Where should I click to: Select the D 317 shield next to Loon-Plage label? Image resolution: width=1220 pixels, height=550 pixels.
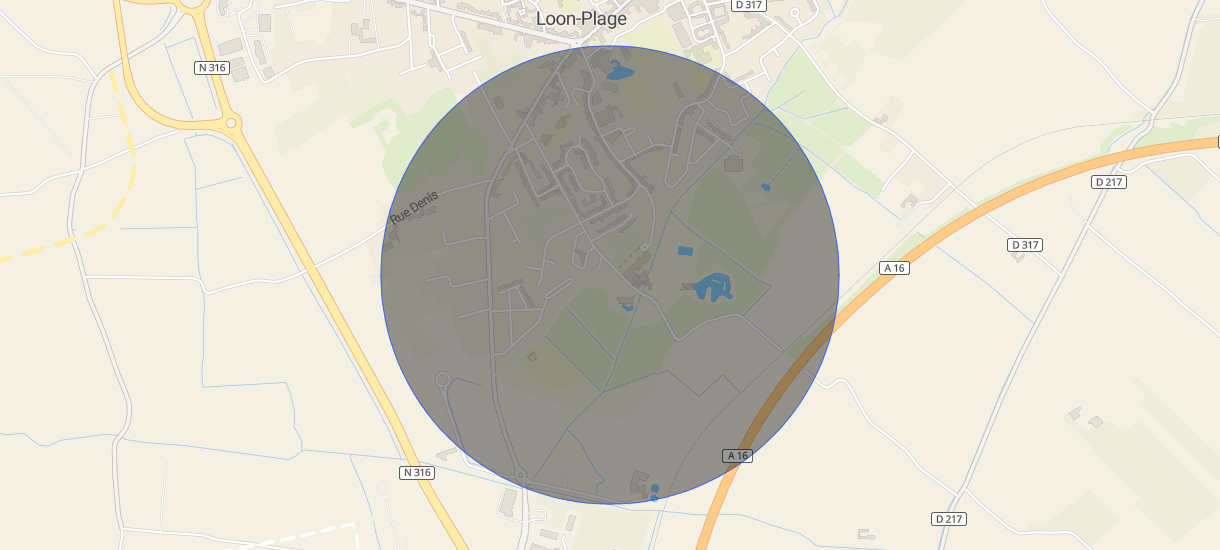tap(748, 5)
